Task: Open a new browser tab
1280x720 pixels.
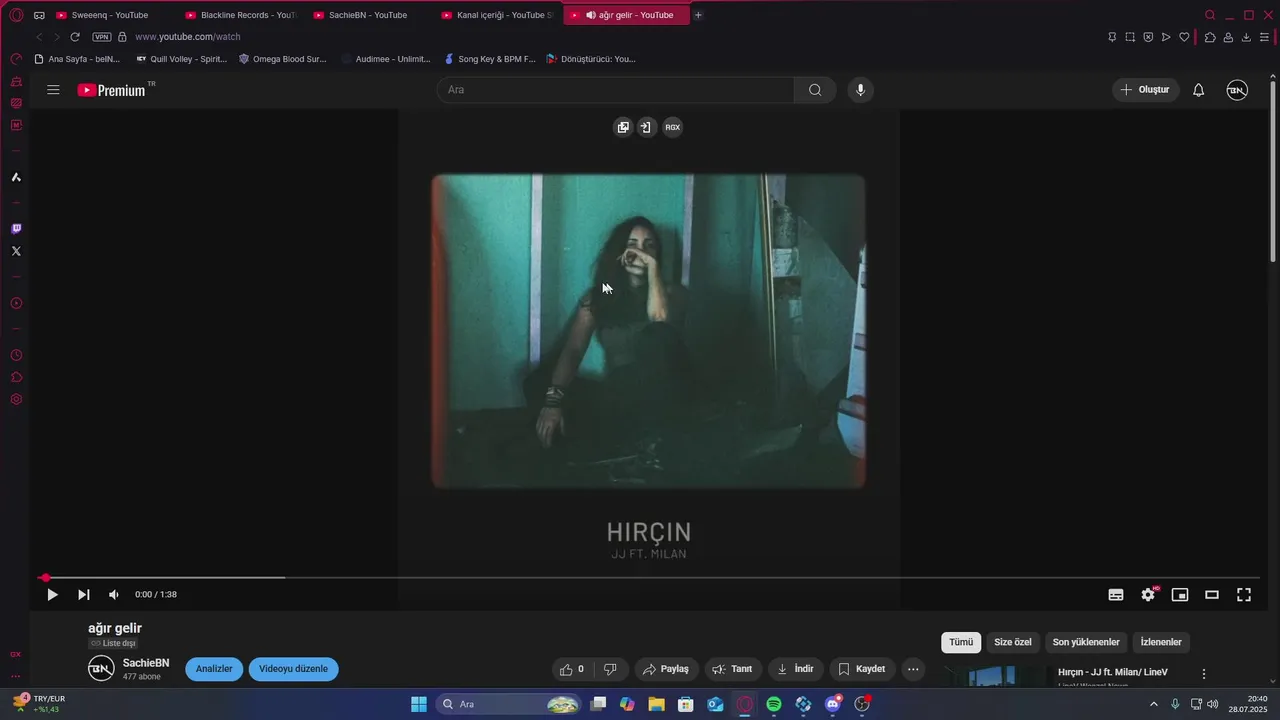Action: click(x=698, y=15)
